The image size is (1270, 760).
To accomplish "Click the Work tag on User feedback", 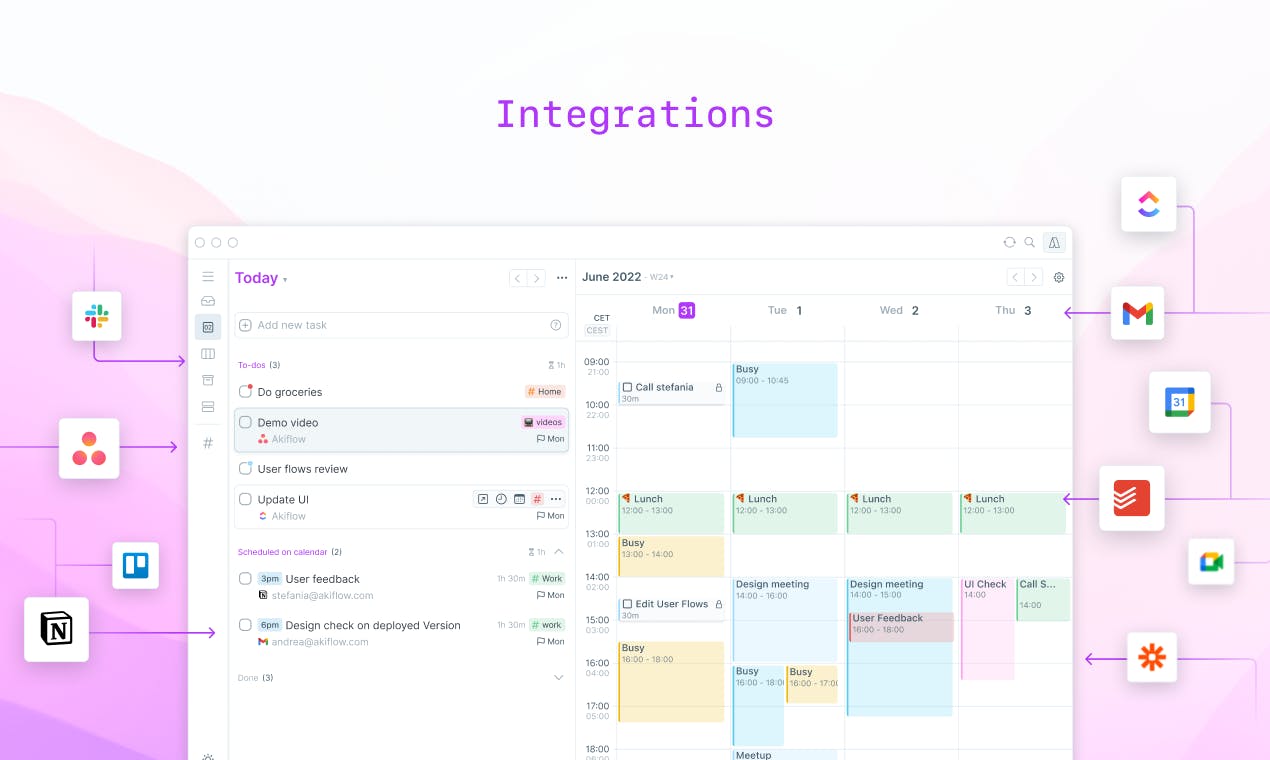I will coord(546,578).
